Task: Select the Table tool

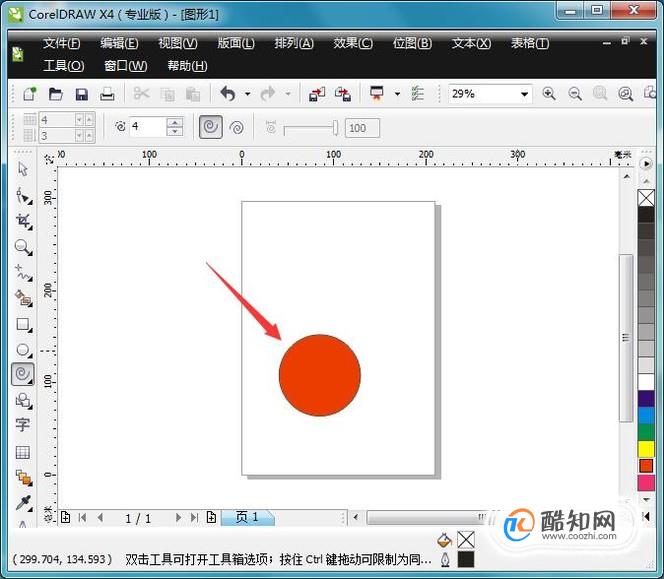Action: pyautogui.click(x=23, y=452)
